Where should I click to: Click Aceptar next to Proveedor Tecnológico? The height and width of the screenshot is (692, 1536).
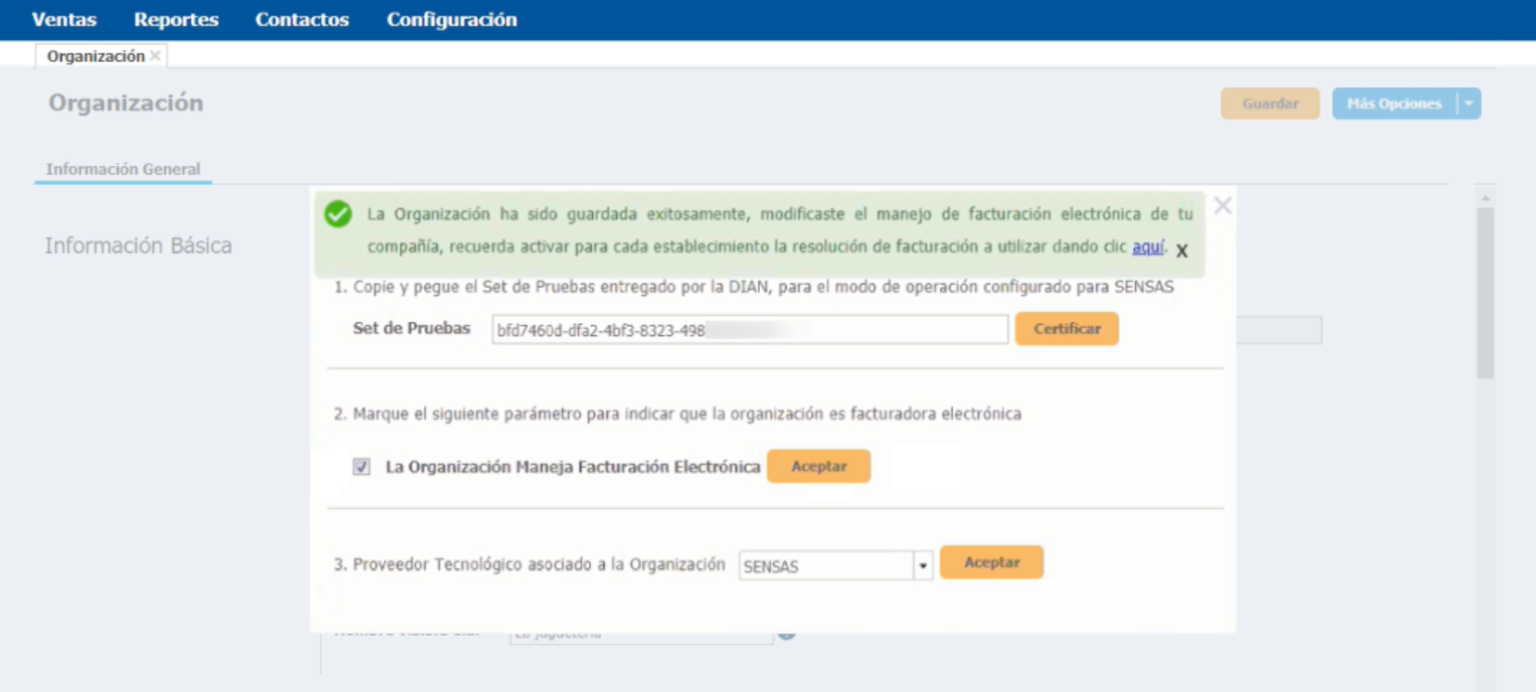point(991,563)
